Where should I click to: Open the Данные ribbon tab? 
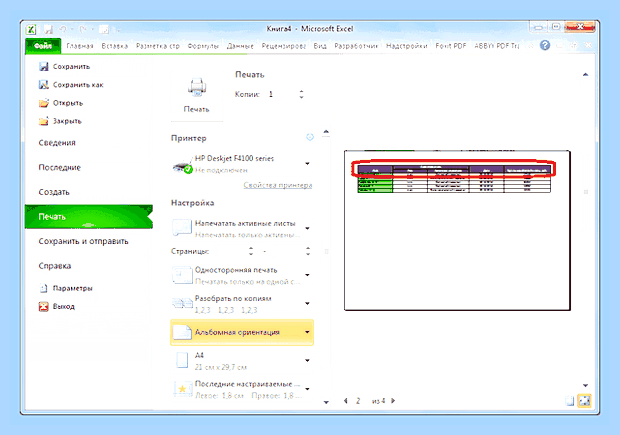[x=240, y=46]
